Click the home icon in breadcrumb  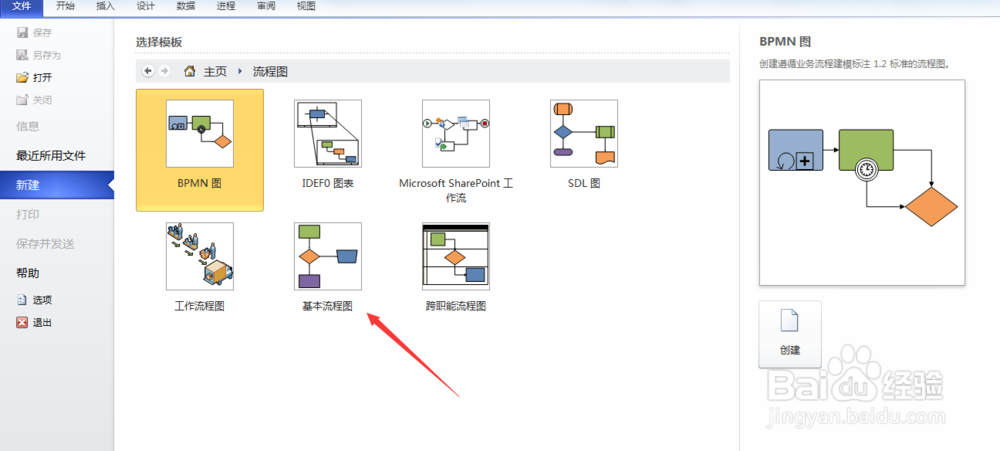coord(189,71)
